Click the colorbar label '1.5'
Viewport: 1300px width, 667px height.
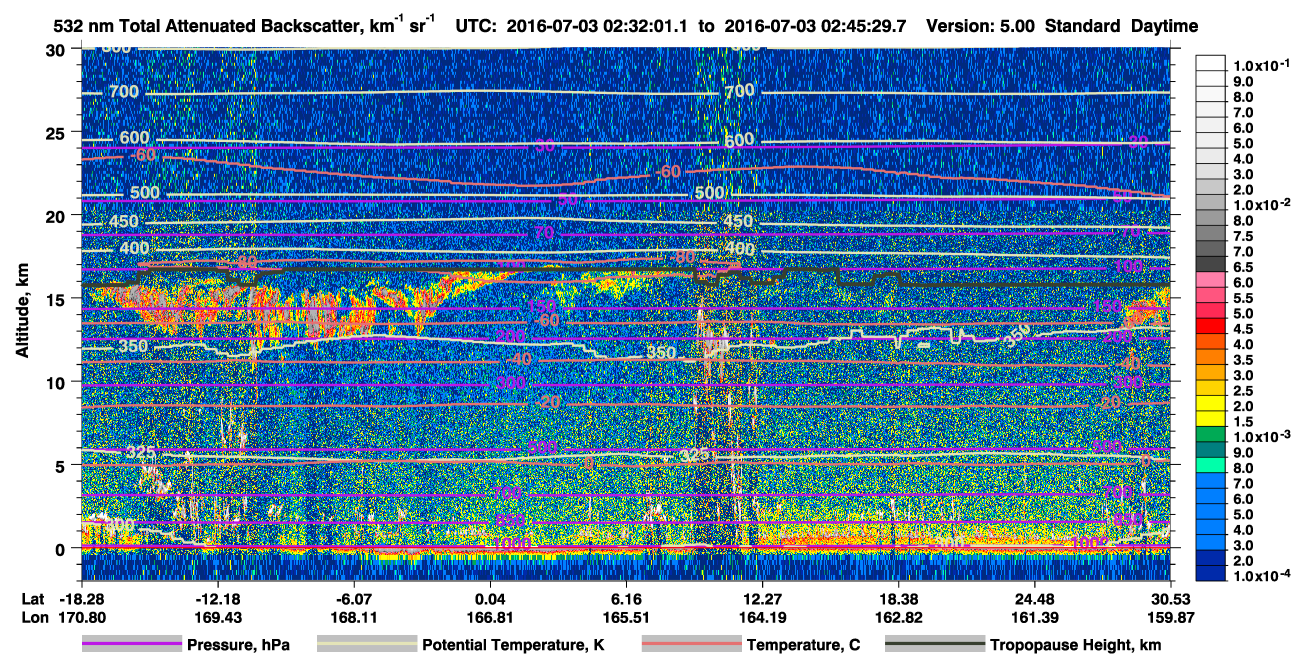tap(1246, 422)
